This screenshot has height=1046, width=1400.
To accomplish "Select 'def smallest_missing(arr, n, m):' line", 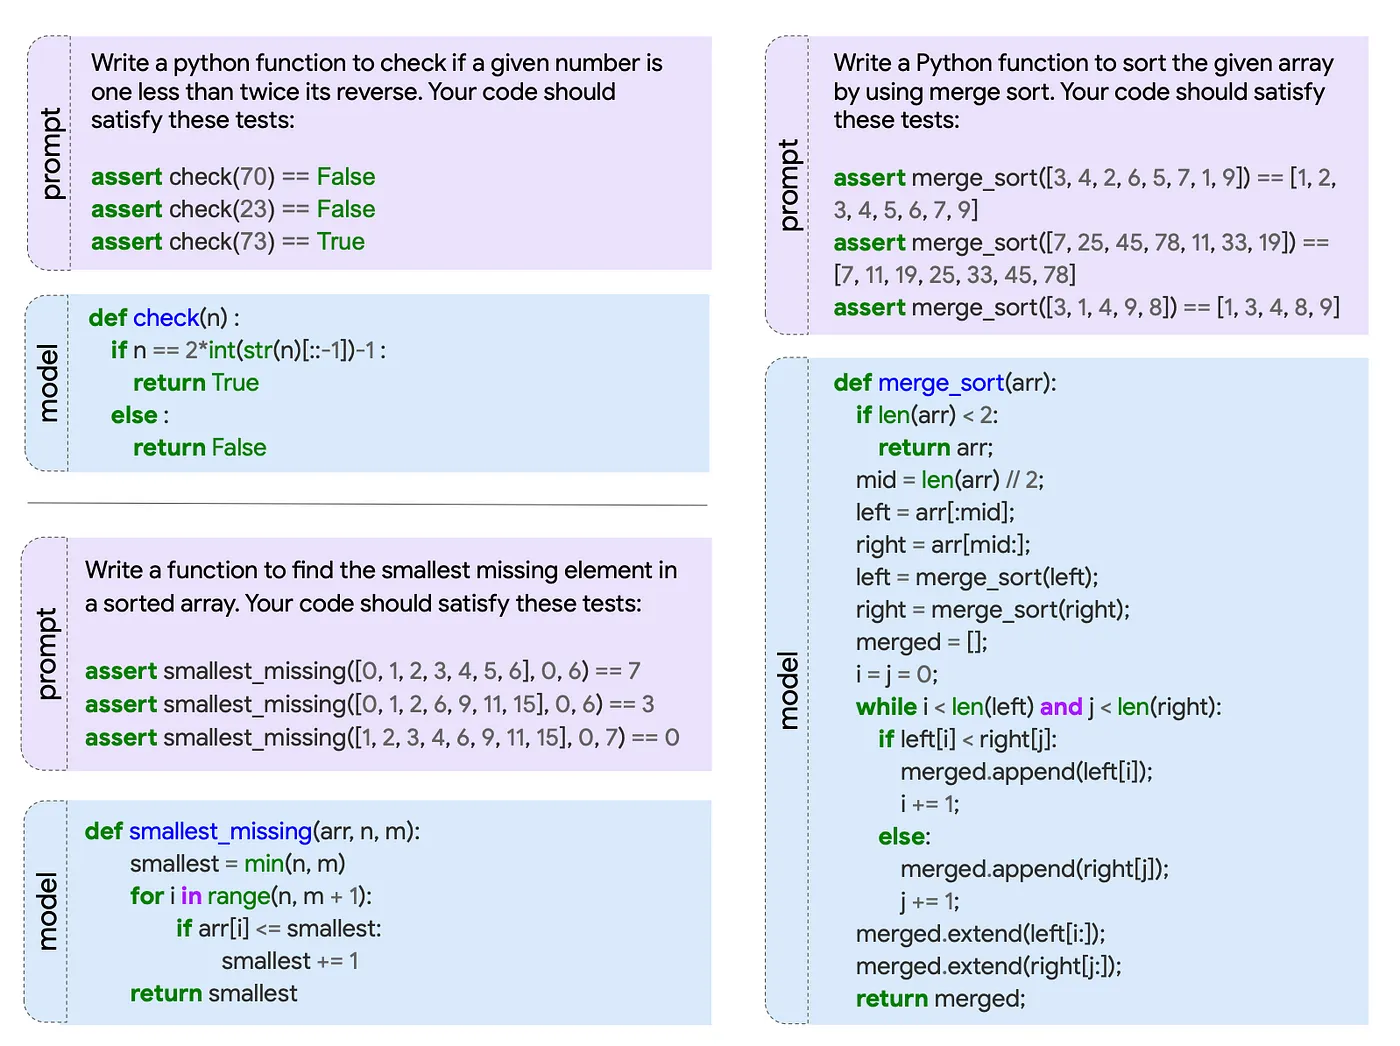I will (x=252, y=831).
